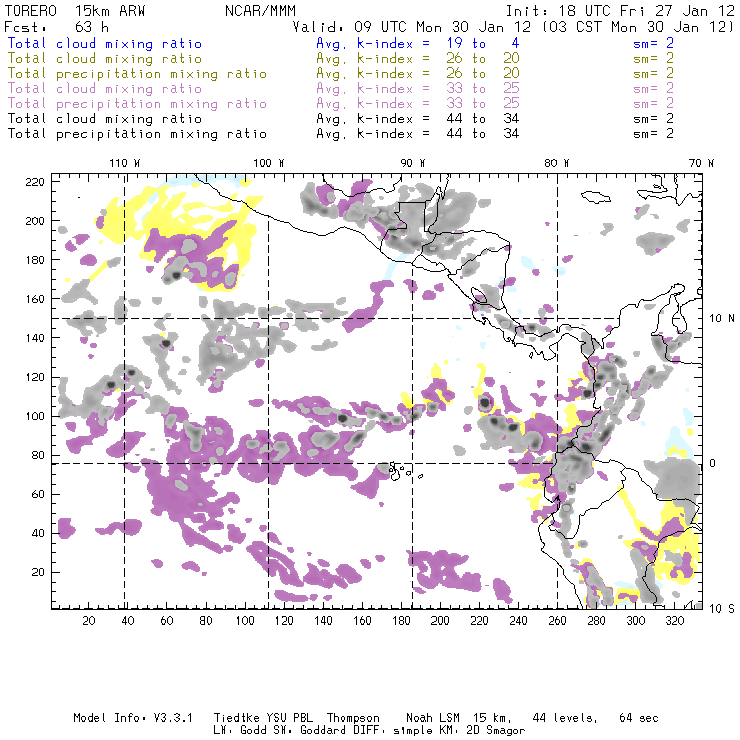740x740 pixels.
Task: Select the '0' equator latitude label
Action: pyautogui.click(x=713, y=463)
